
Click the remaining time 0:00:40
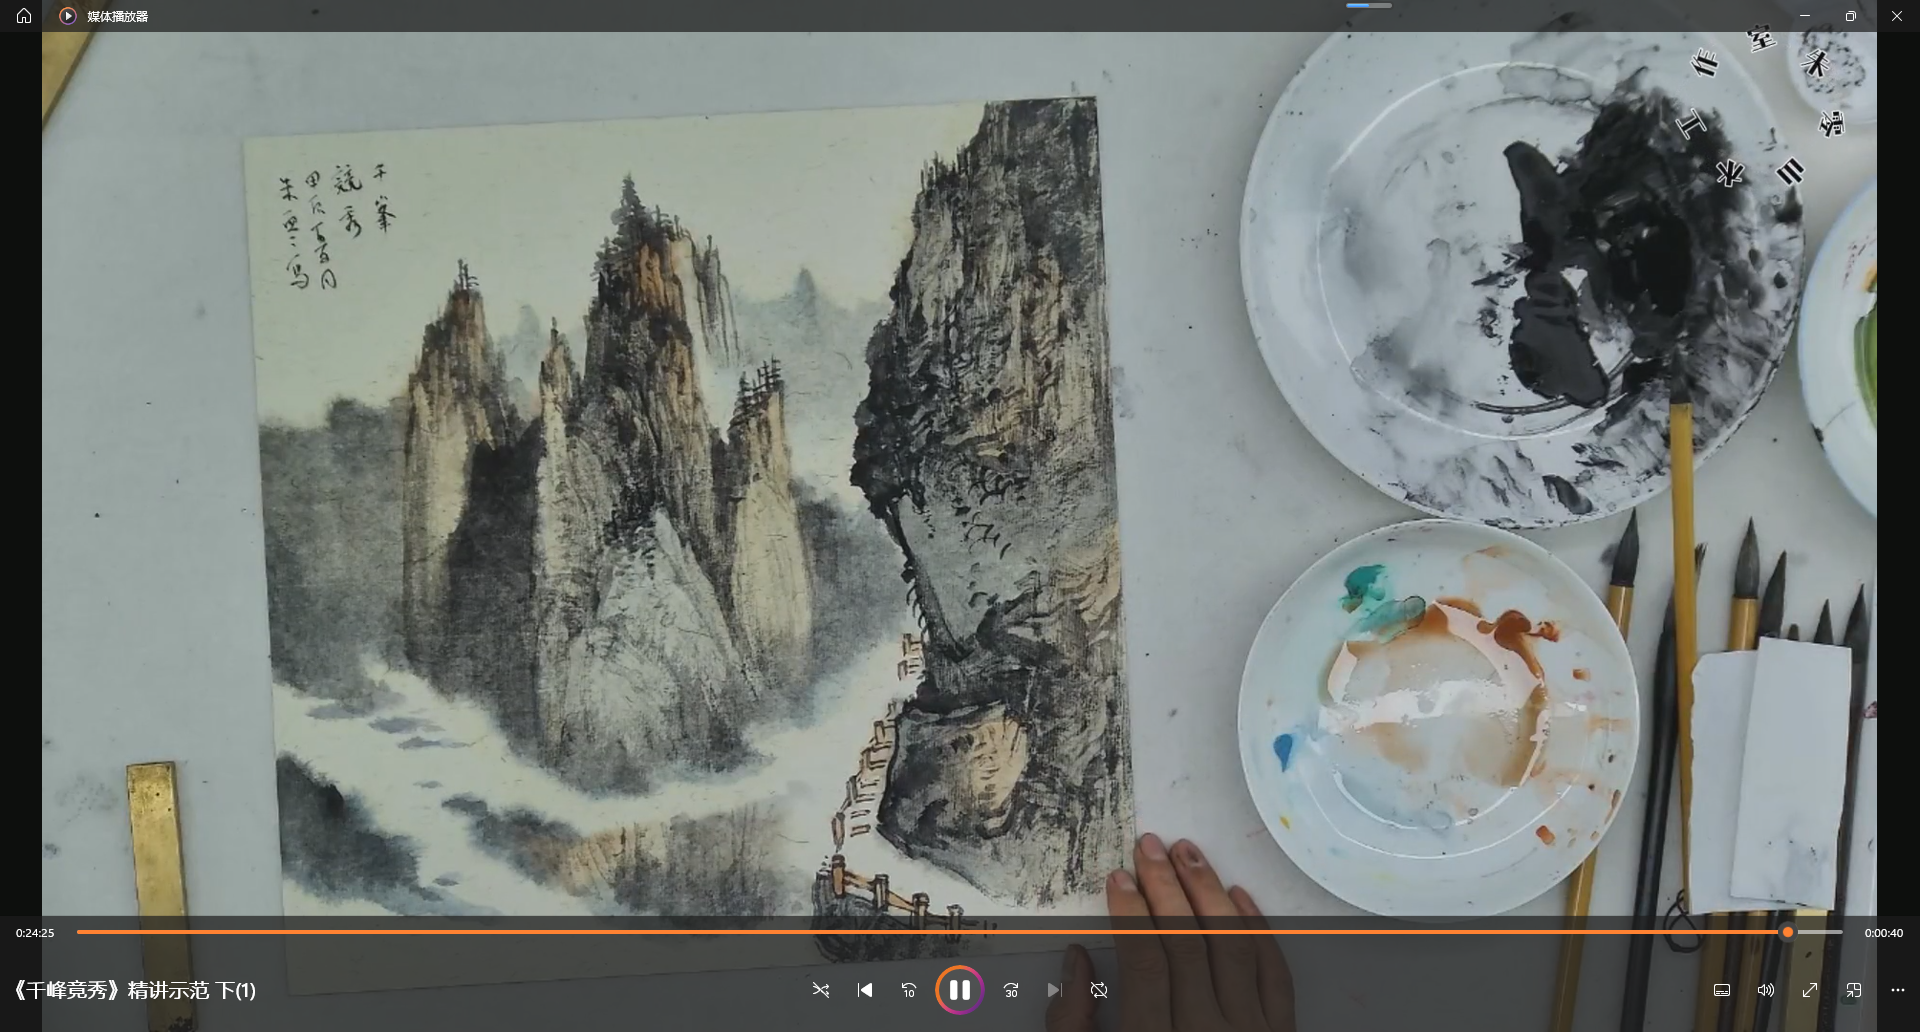point(1884,933)
